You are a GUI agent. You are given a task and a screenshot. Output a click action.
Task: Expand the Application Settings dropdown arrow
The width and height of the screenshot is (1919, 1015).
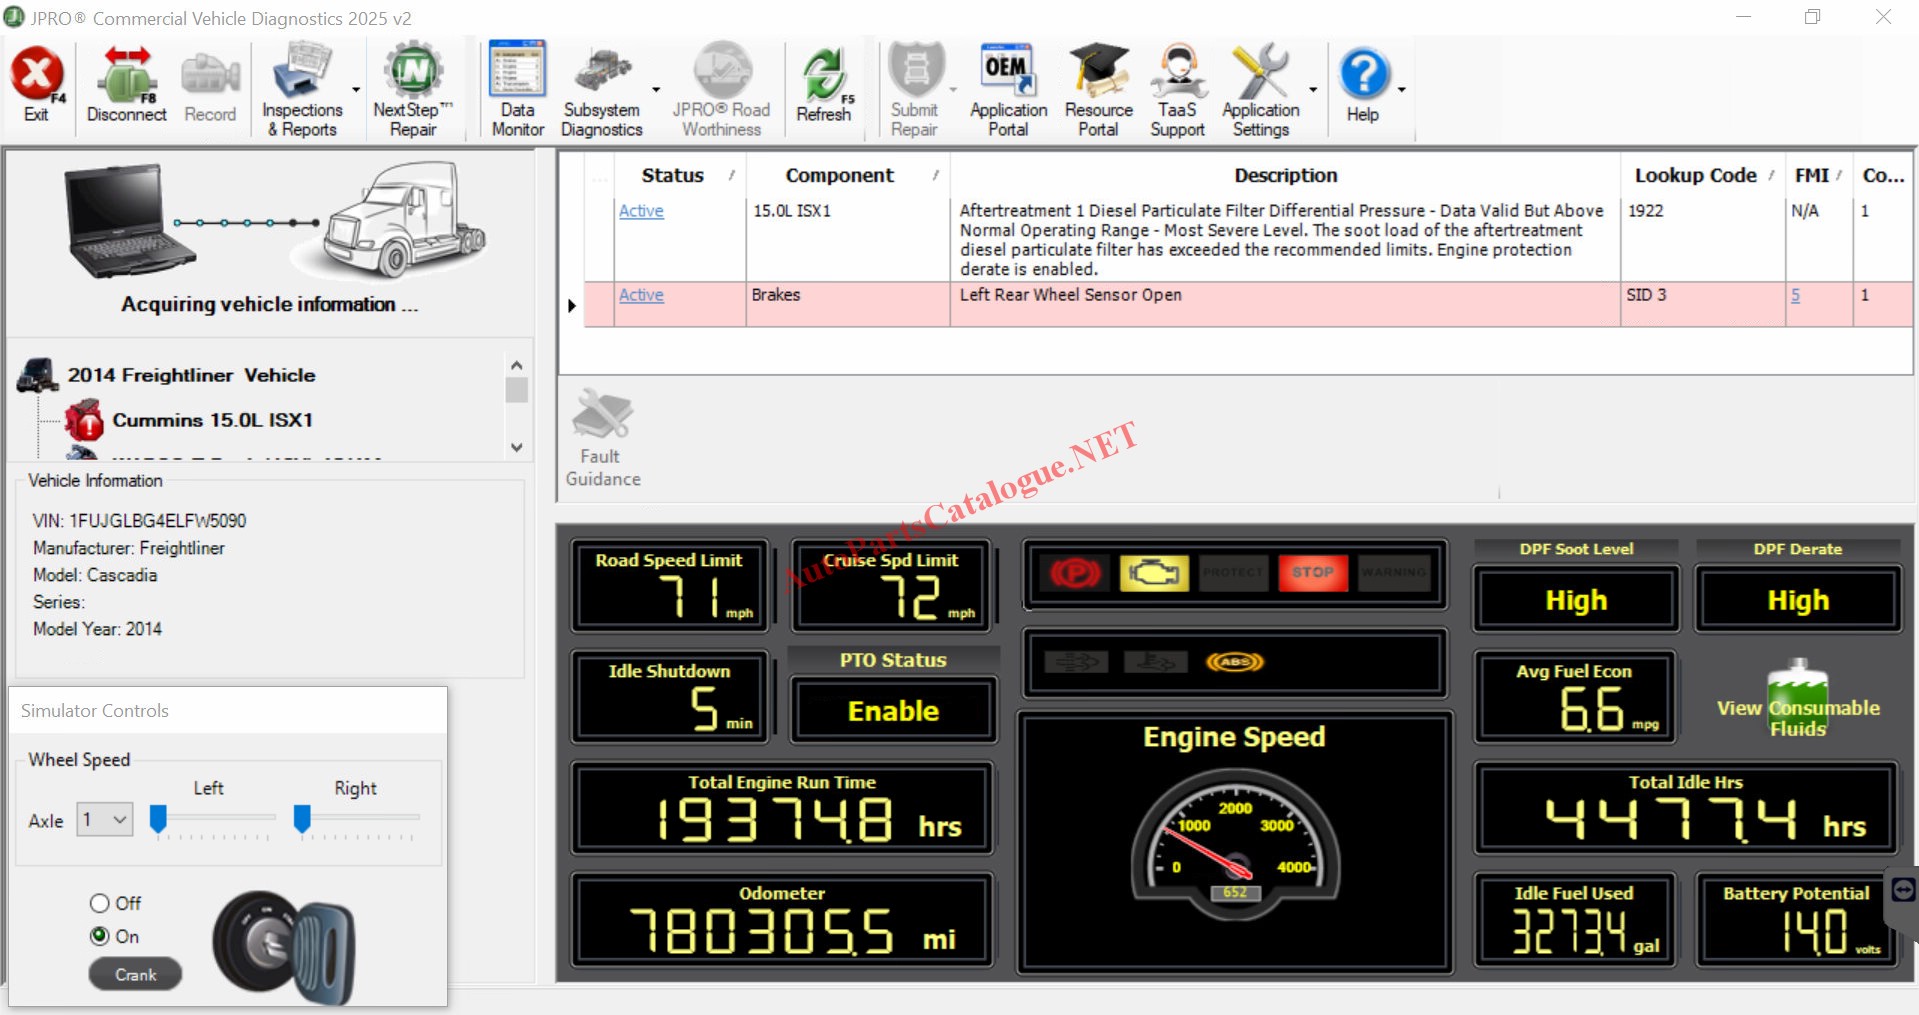1313,90
